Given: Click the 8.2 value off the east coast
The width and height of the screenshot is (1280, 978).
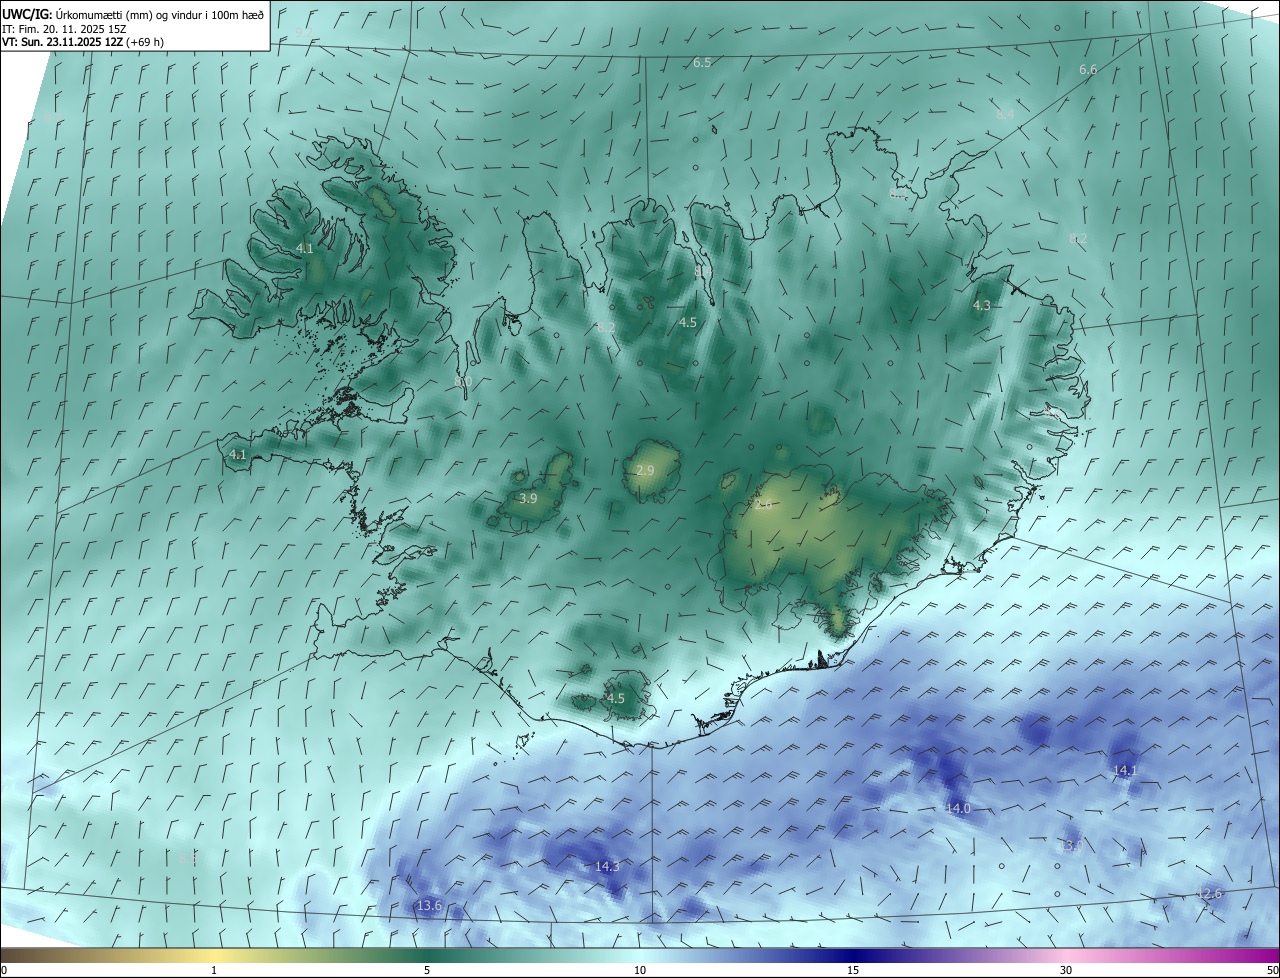Looking at the screenshot, I should tap(1078, 239).
